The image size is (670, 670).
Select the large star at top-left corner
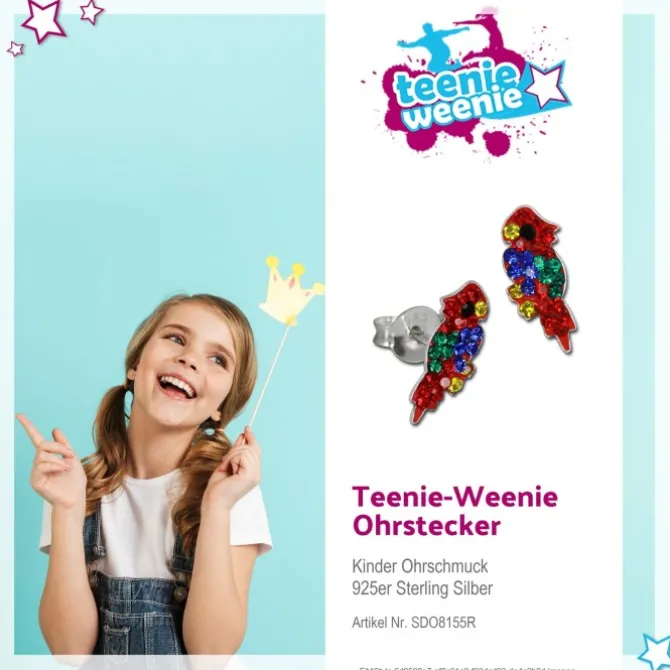click(x=44, y=19)
